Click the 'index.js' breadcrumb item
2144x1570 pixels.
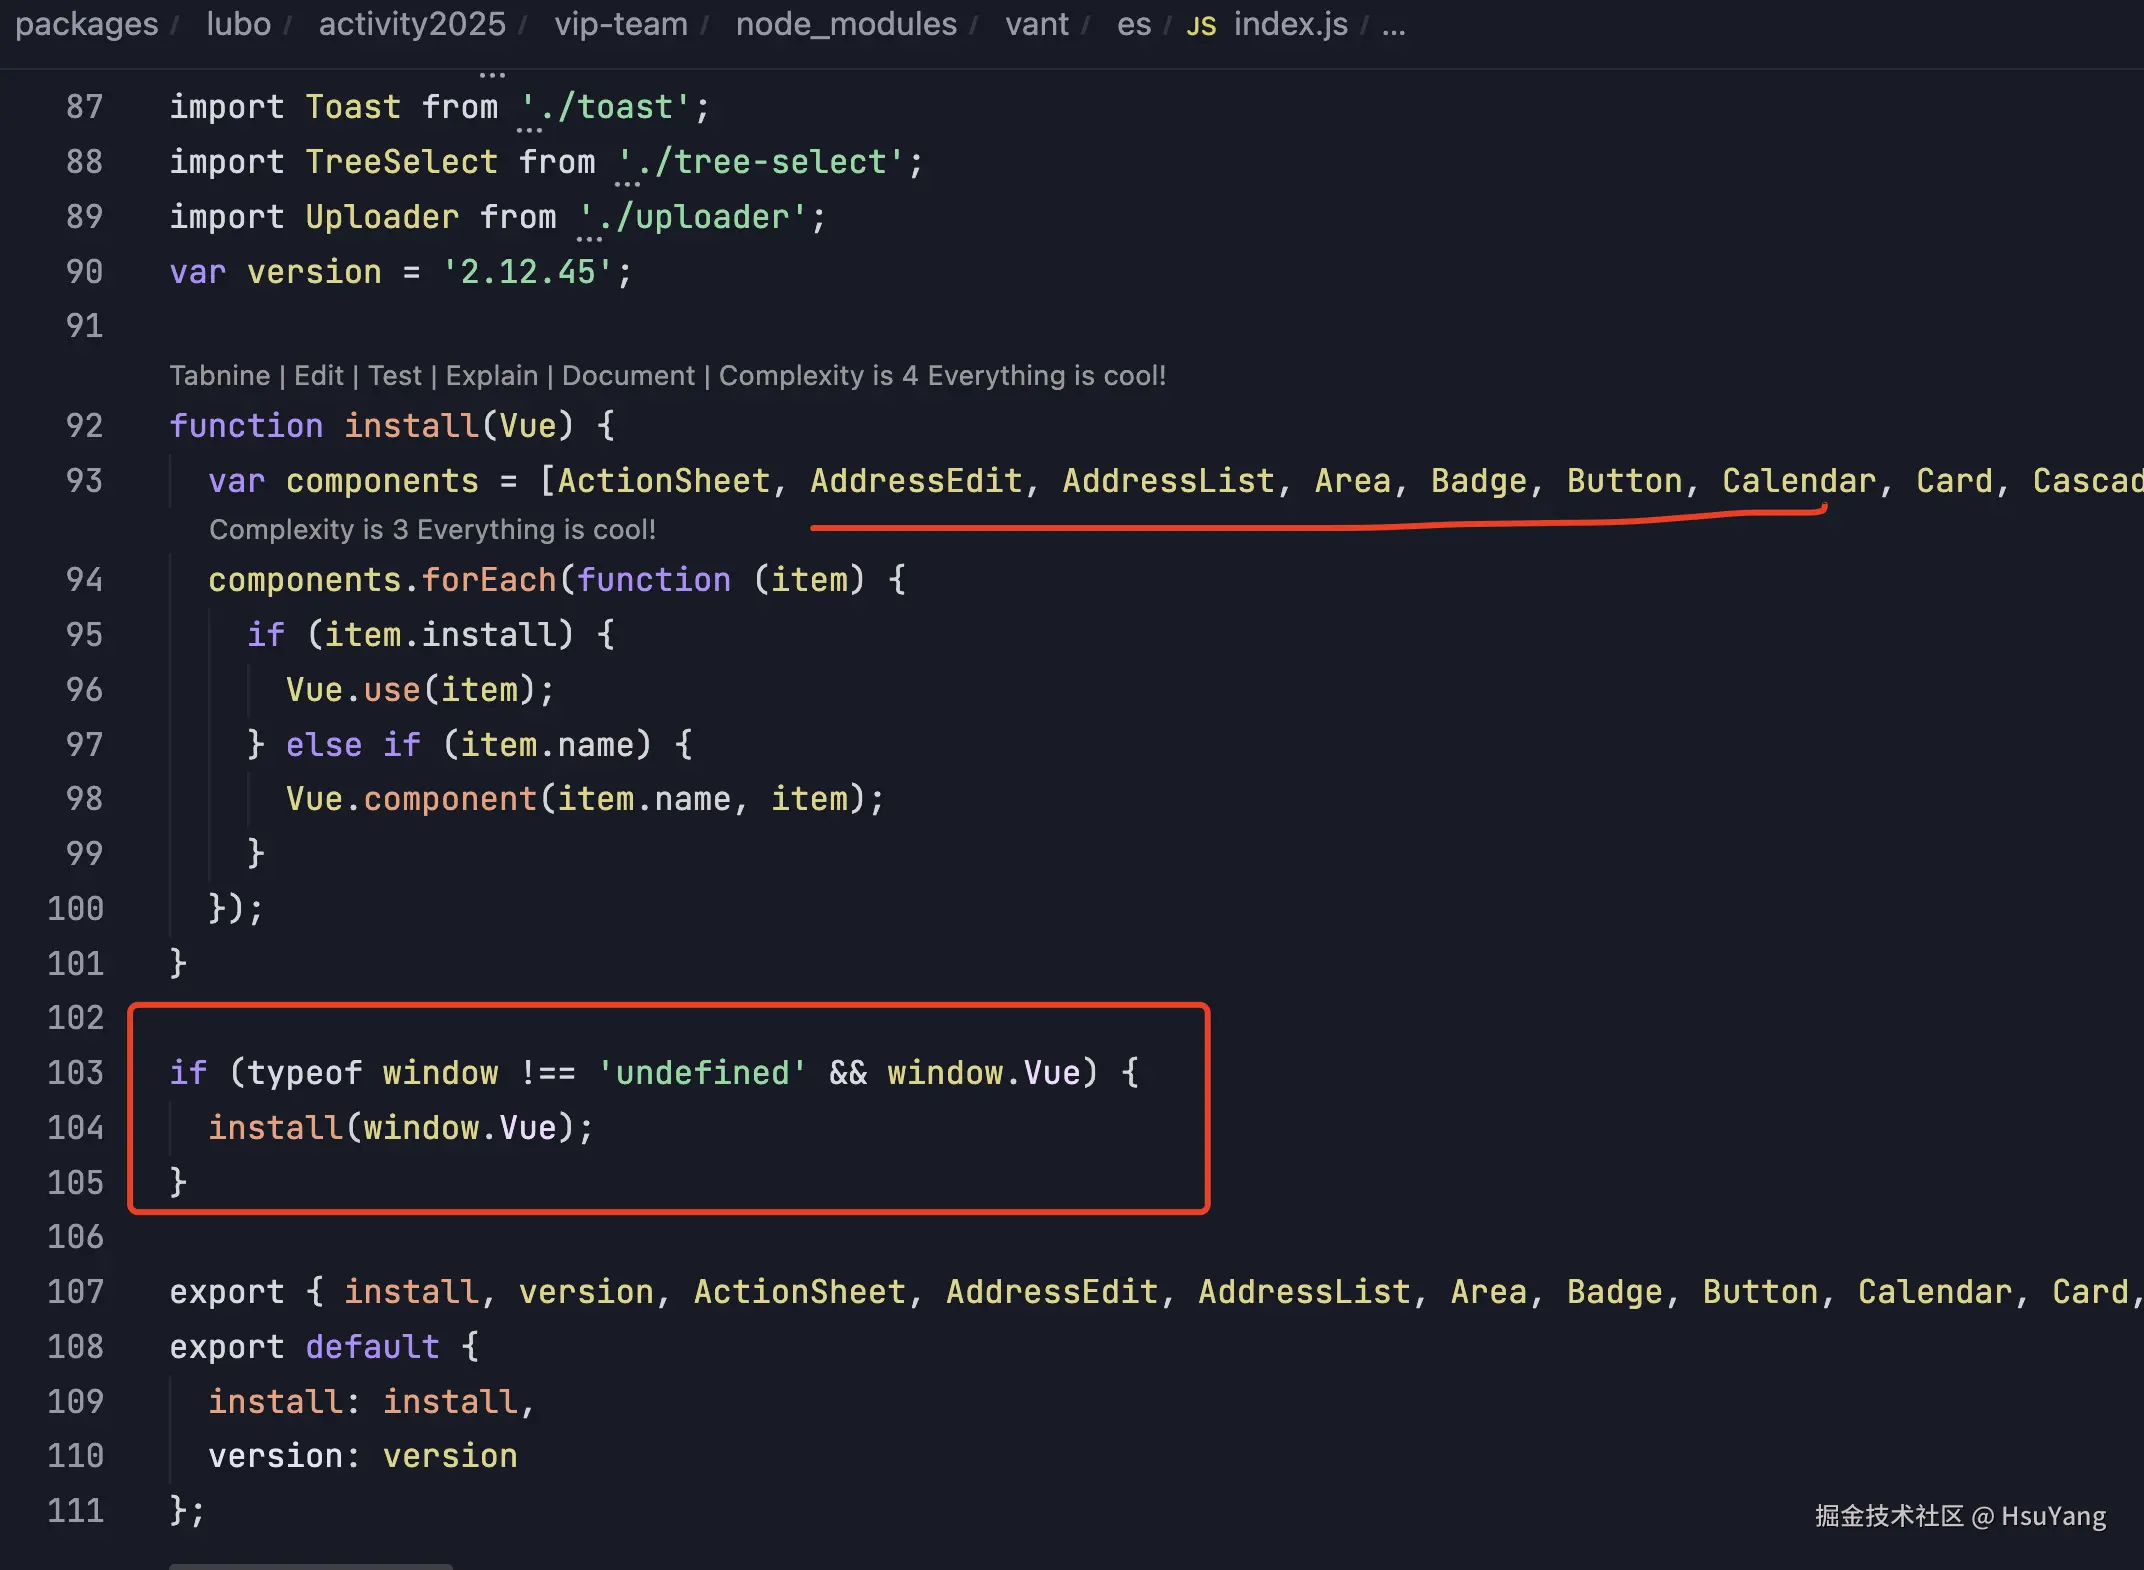pyautogui.click(x=1290, y=24)
